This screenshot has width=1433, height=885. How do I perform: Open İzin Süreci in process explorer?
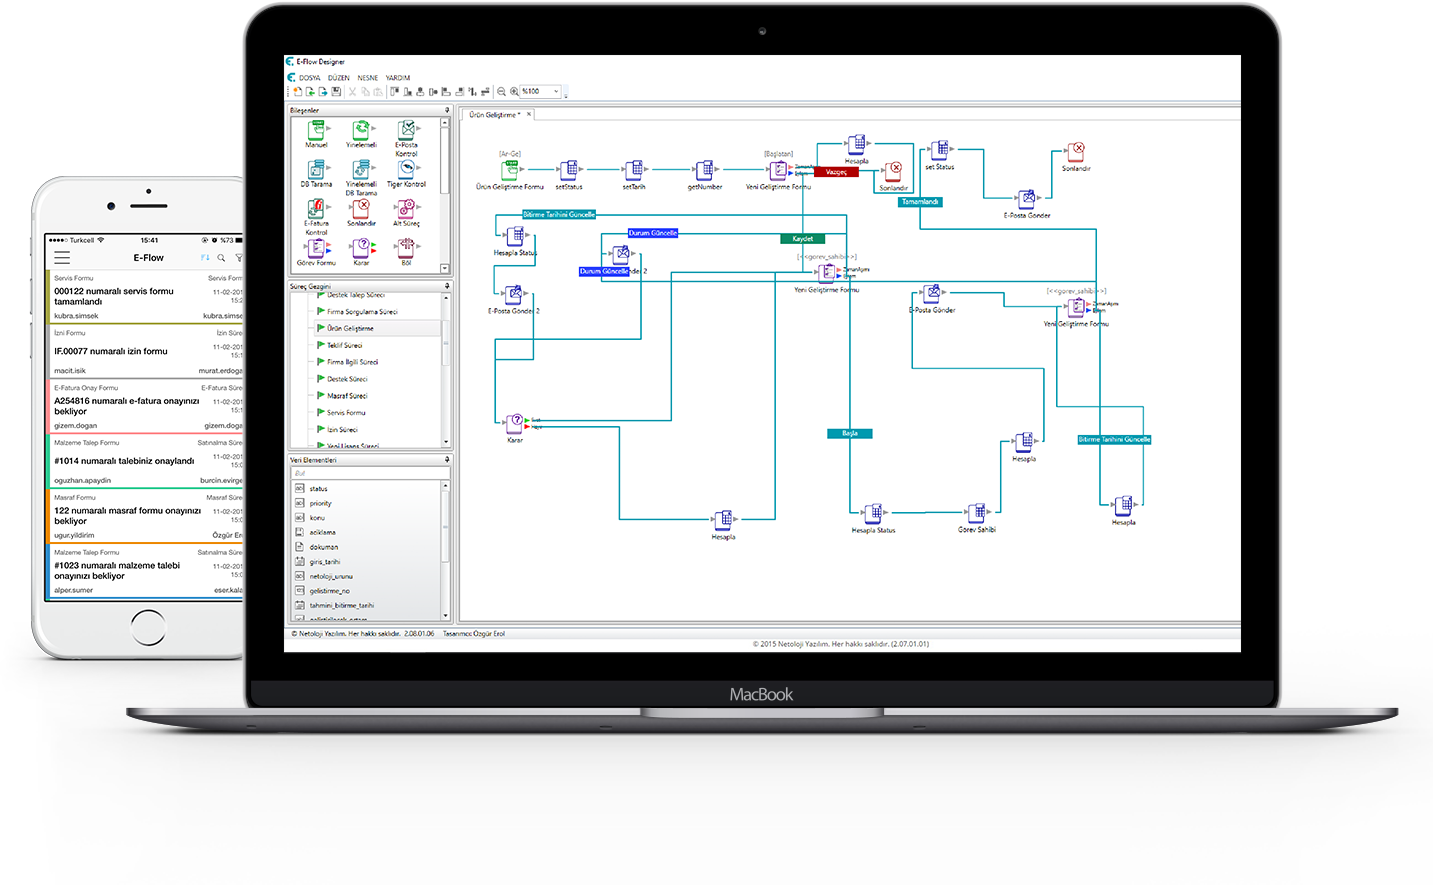coord(337,430)
